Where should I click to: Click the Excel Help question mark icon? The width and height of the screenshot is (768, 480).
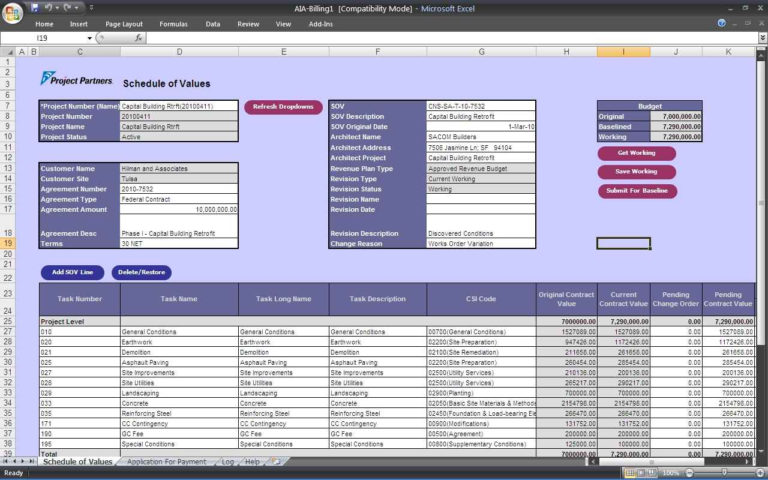coord(721,23)
